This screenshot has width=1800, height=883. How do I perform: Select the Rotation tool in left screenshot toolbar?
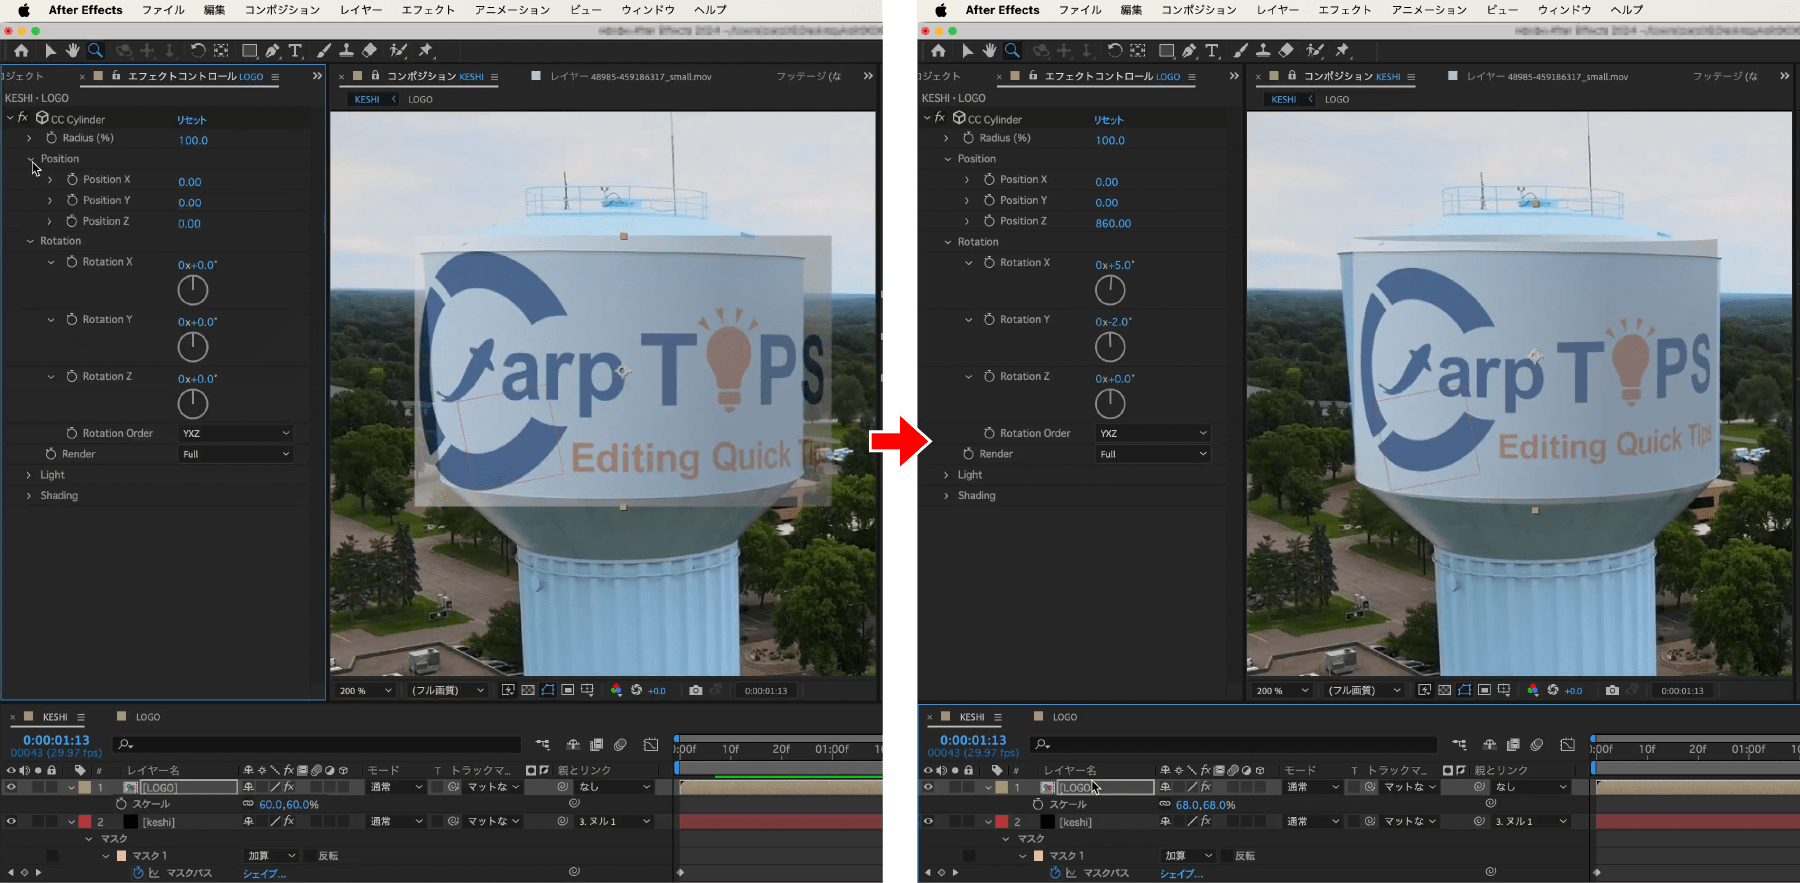pos(198,50)
